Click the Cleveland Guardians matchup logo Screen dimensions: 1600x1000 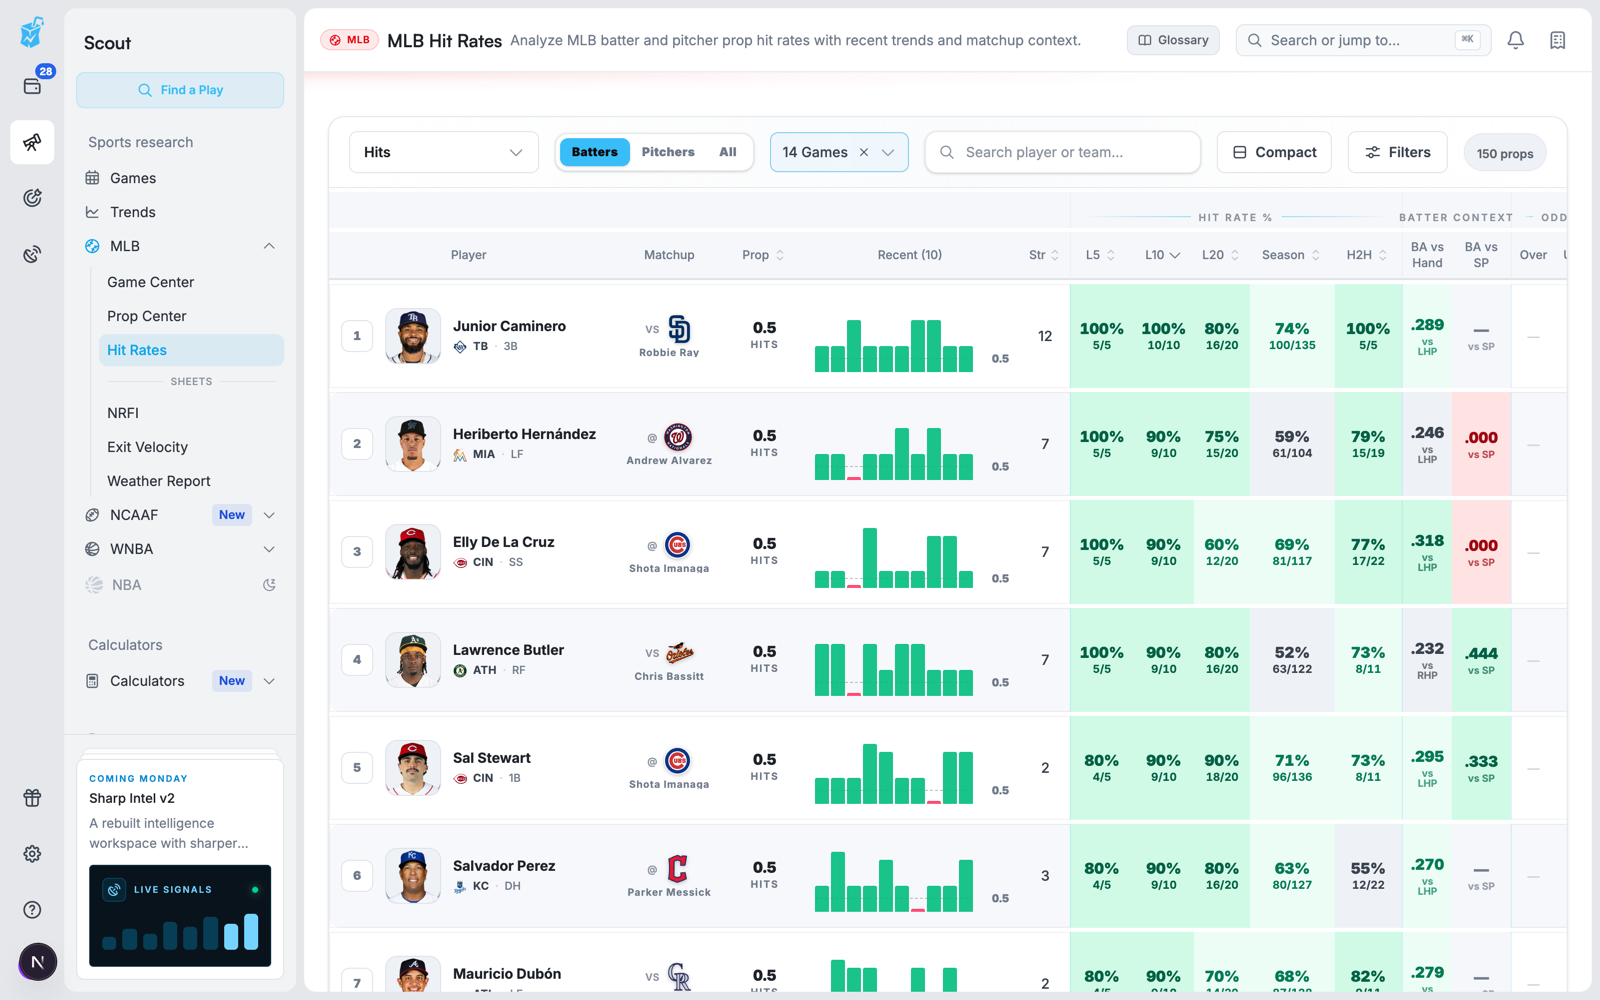678,868
